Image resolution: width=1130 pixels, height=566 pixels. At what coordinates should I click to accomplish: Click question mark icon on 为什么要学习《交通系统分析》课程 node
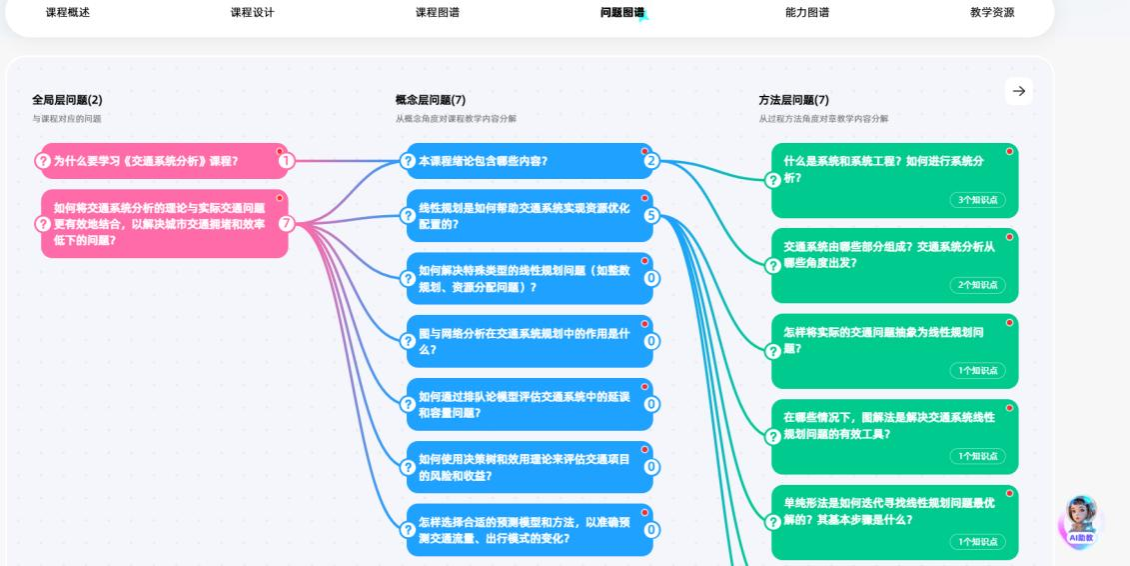pos(43,161)
